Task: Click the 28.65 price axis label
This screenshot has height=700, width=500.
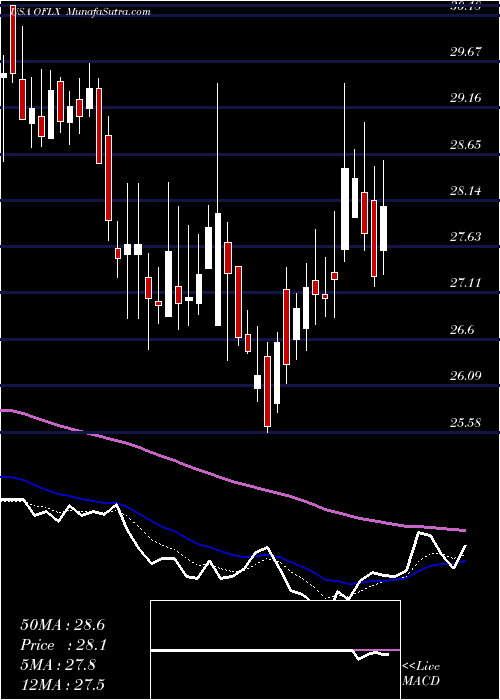Action: point(466,145)
